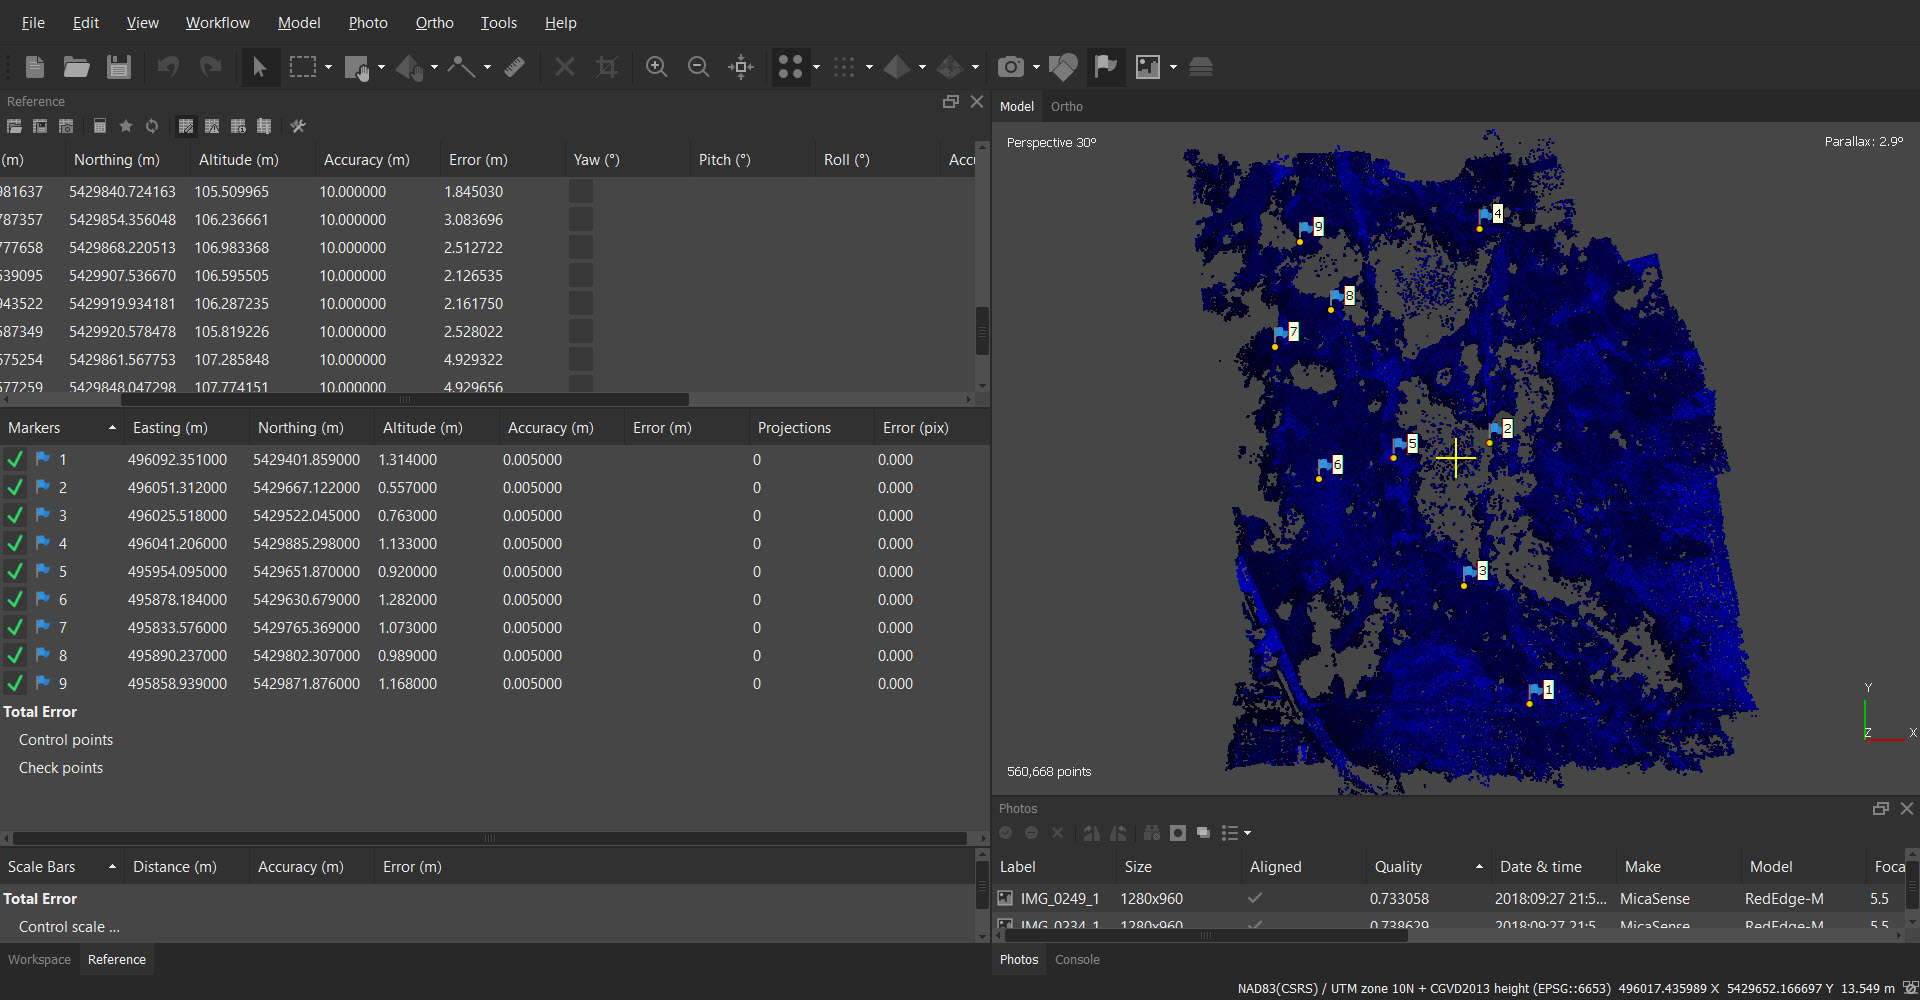Click the Show Markers flag icon

(x=1105, y=67)
